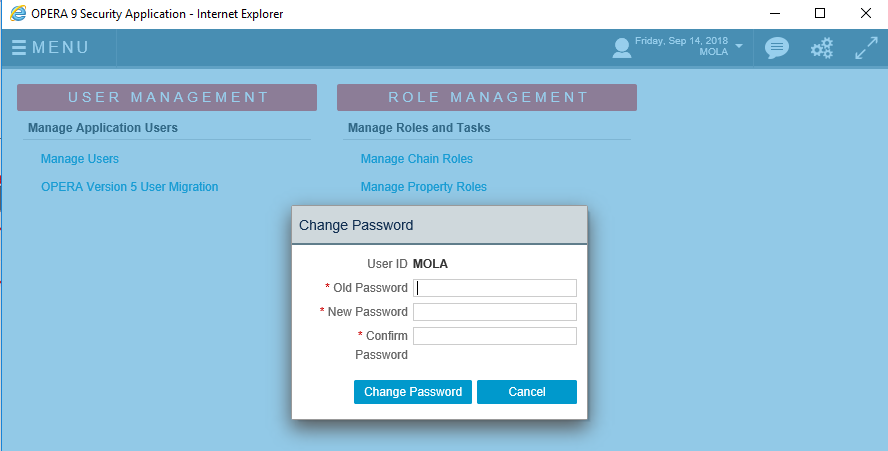888x451 pixels.
Task: Open the Manage Chain Roles link
Action: point(417,159)
